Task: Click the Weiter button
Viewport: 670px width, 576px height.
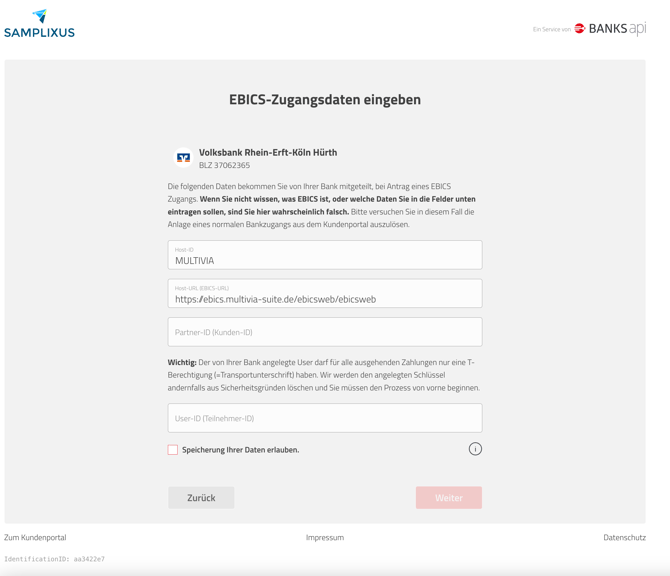Action: click(x=448, y=498)
